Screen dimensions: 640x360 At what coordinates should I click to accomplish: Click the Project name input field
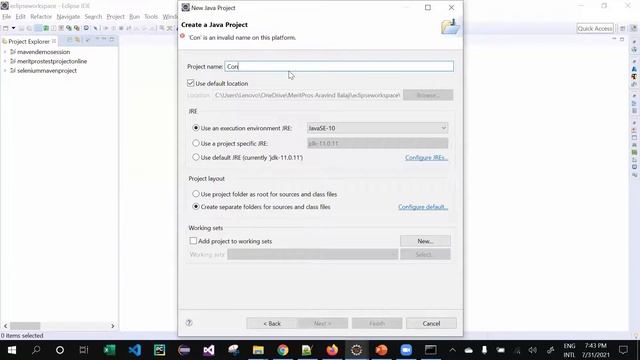coord(339,66)
